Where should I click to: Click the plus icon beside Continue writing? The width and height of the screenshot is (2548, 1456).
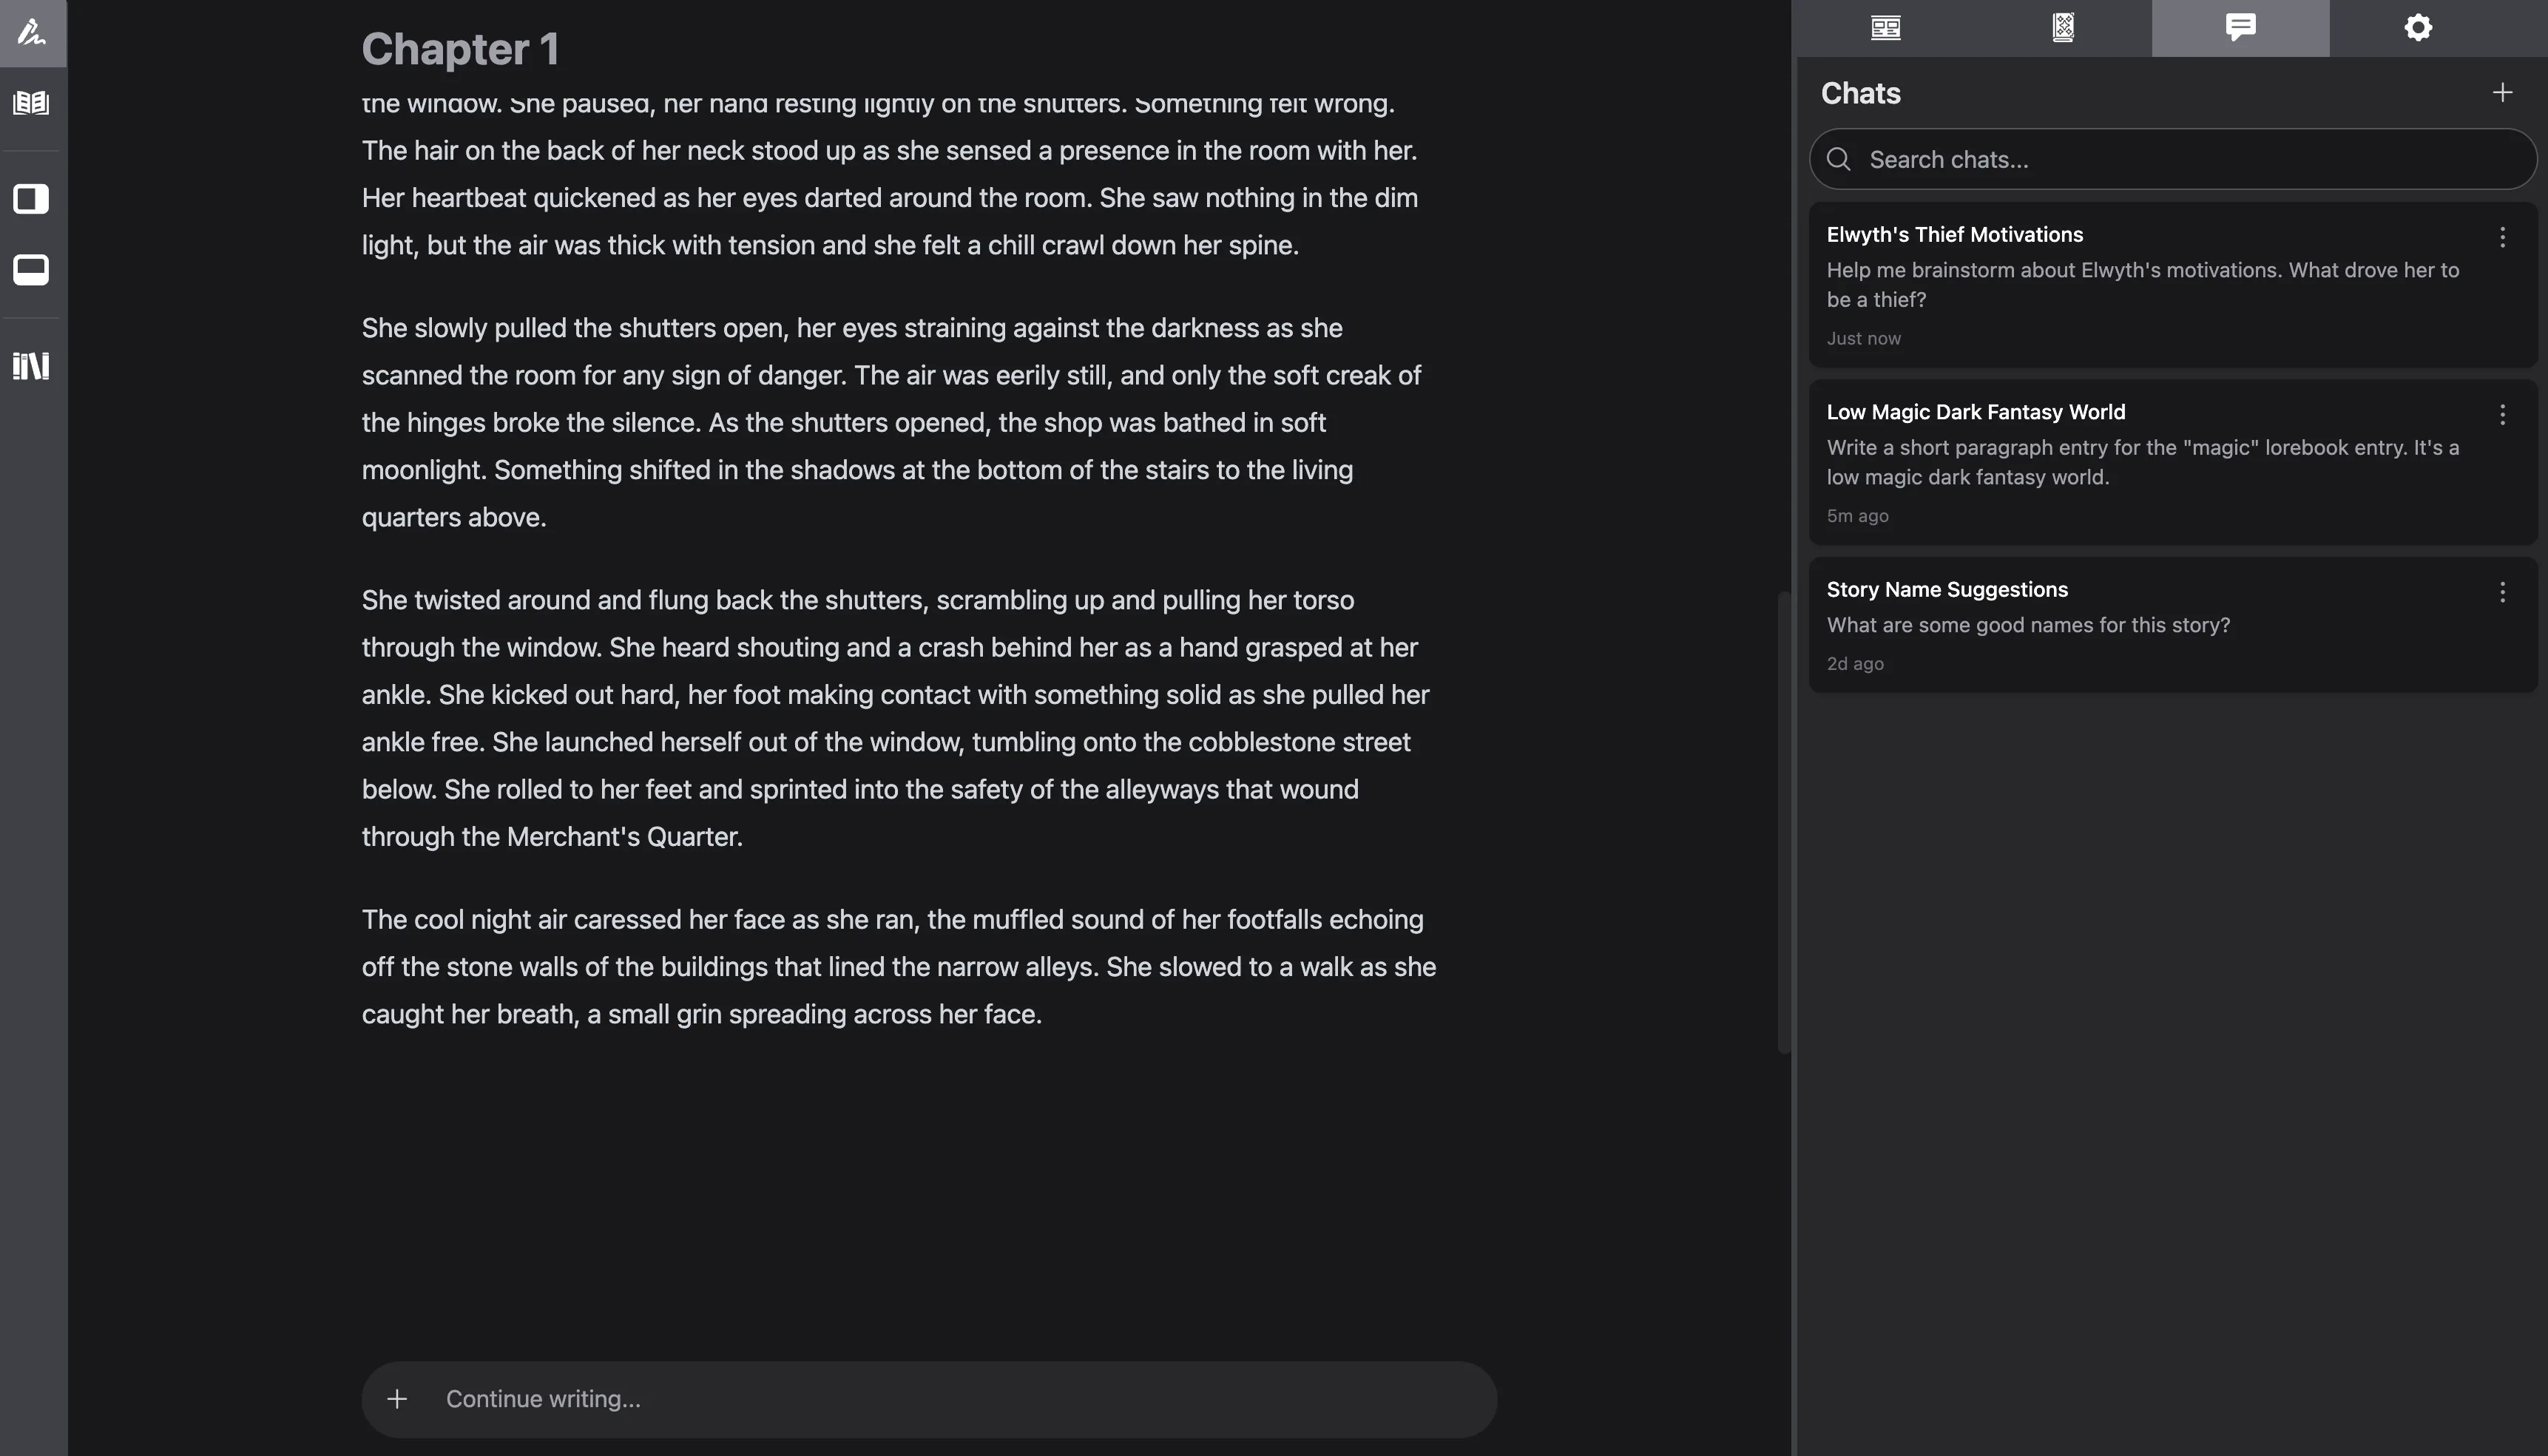click(397, 1399)
